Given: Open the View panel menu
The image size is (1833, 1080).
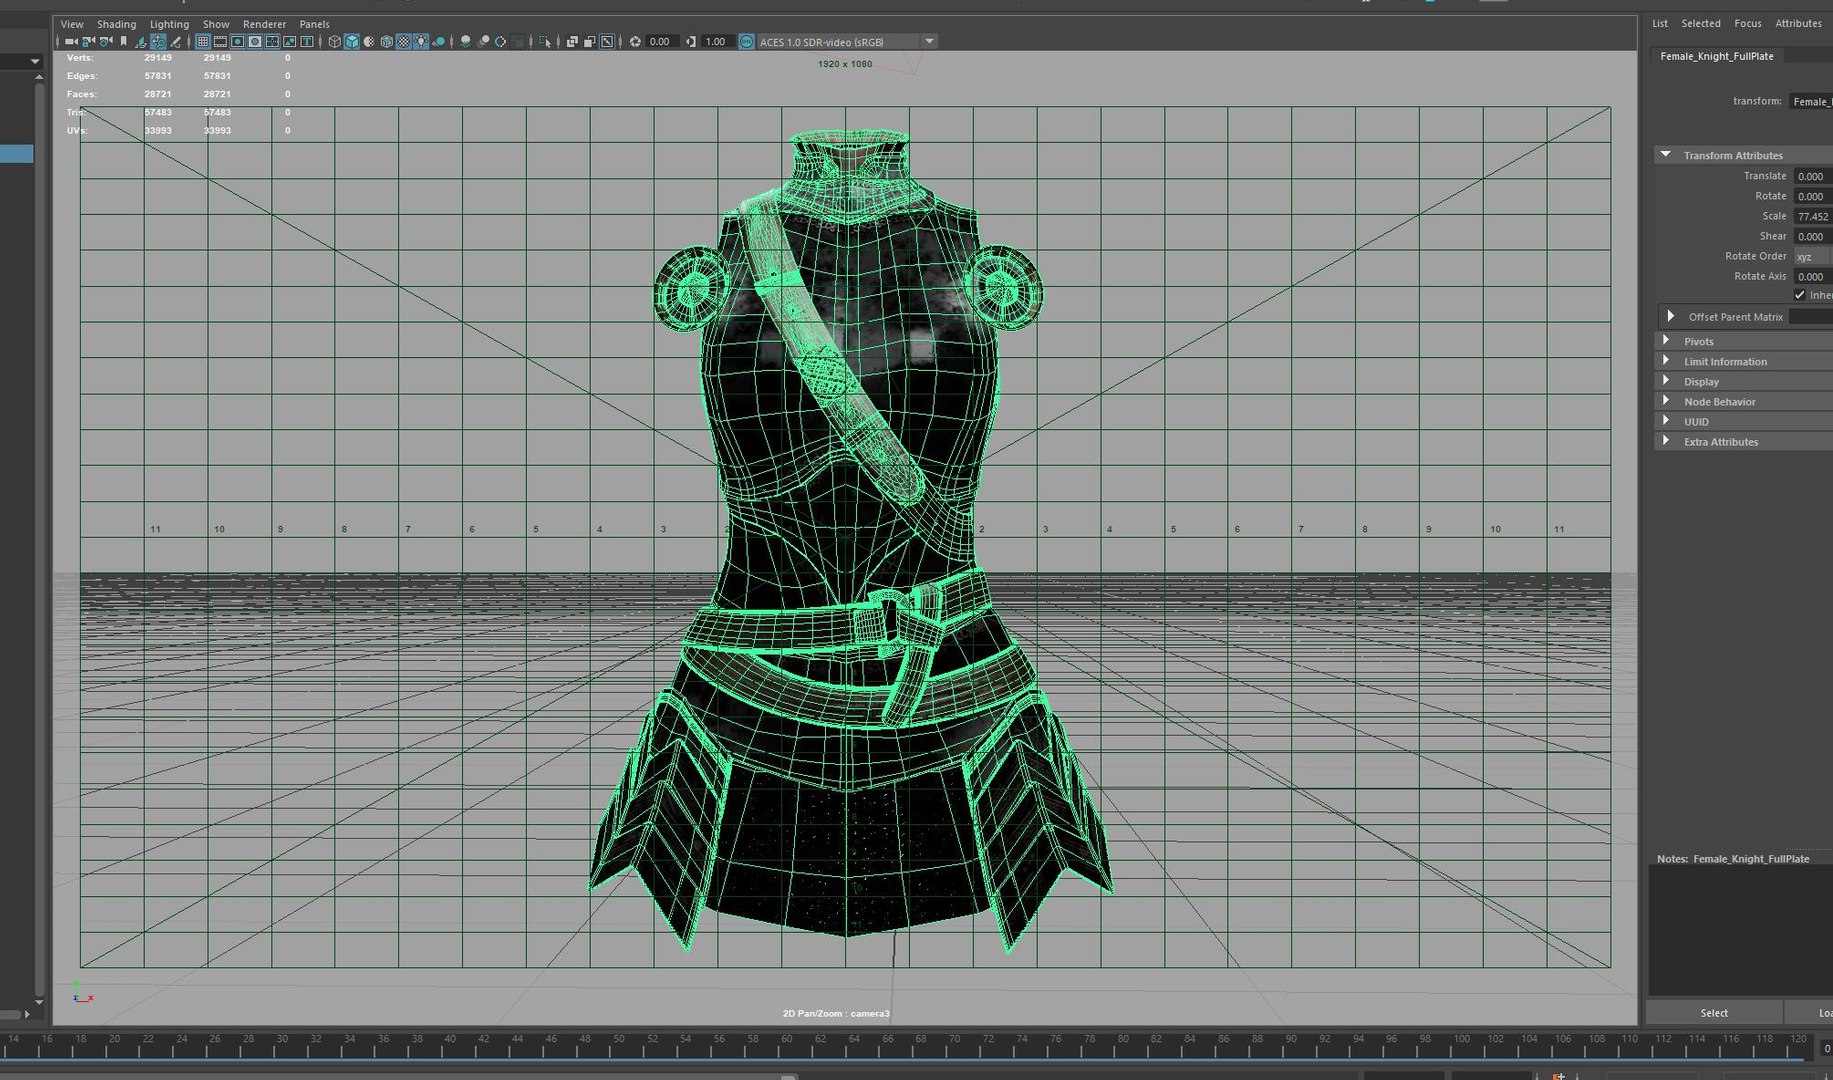Looking at the screenshot, I should [x=72, y=24].
